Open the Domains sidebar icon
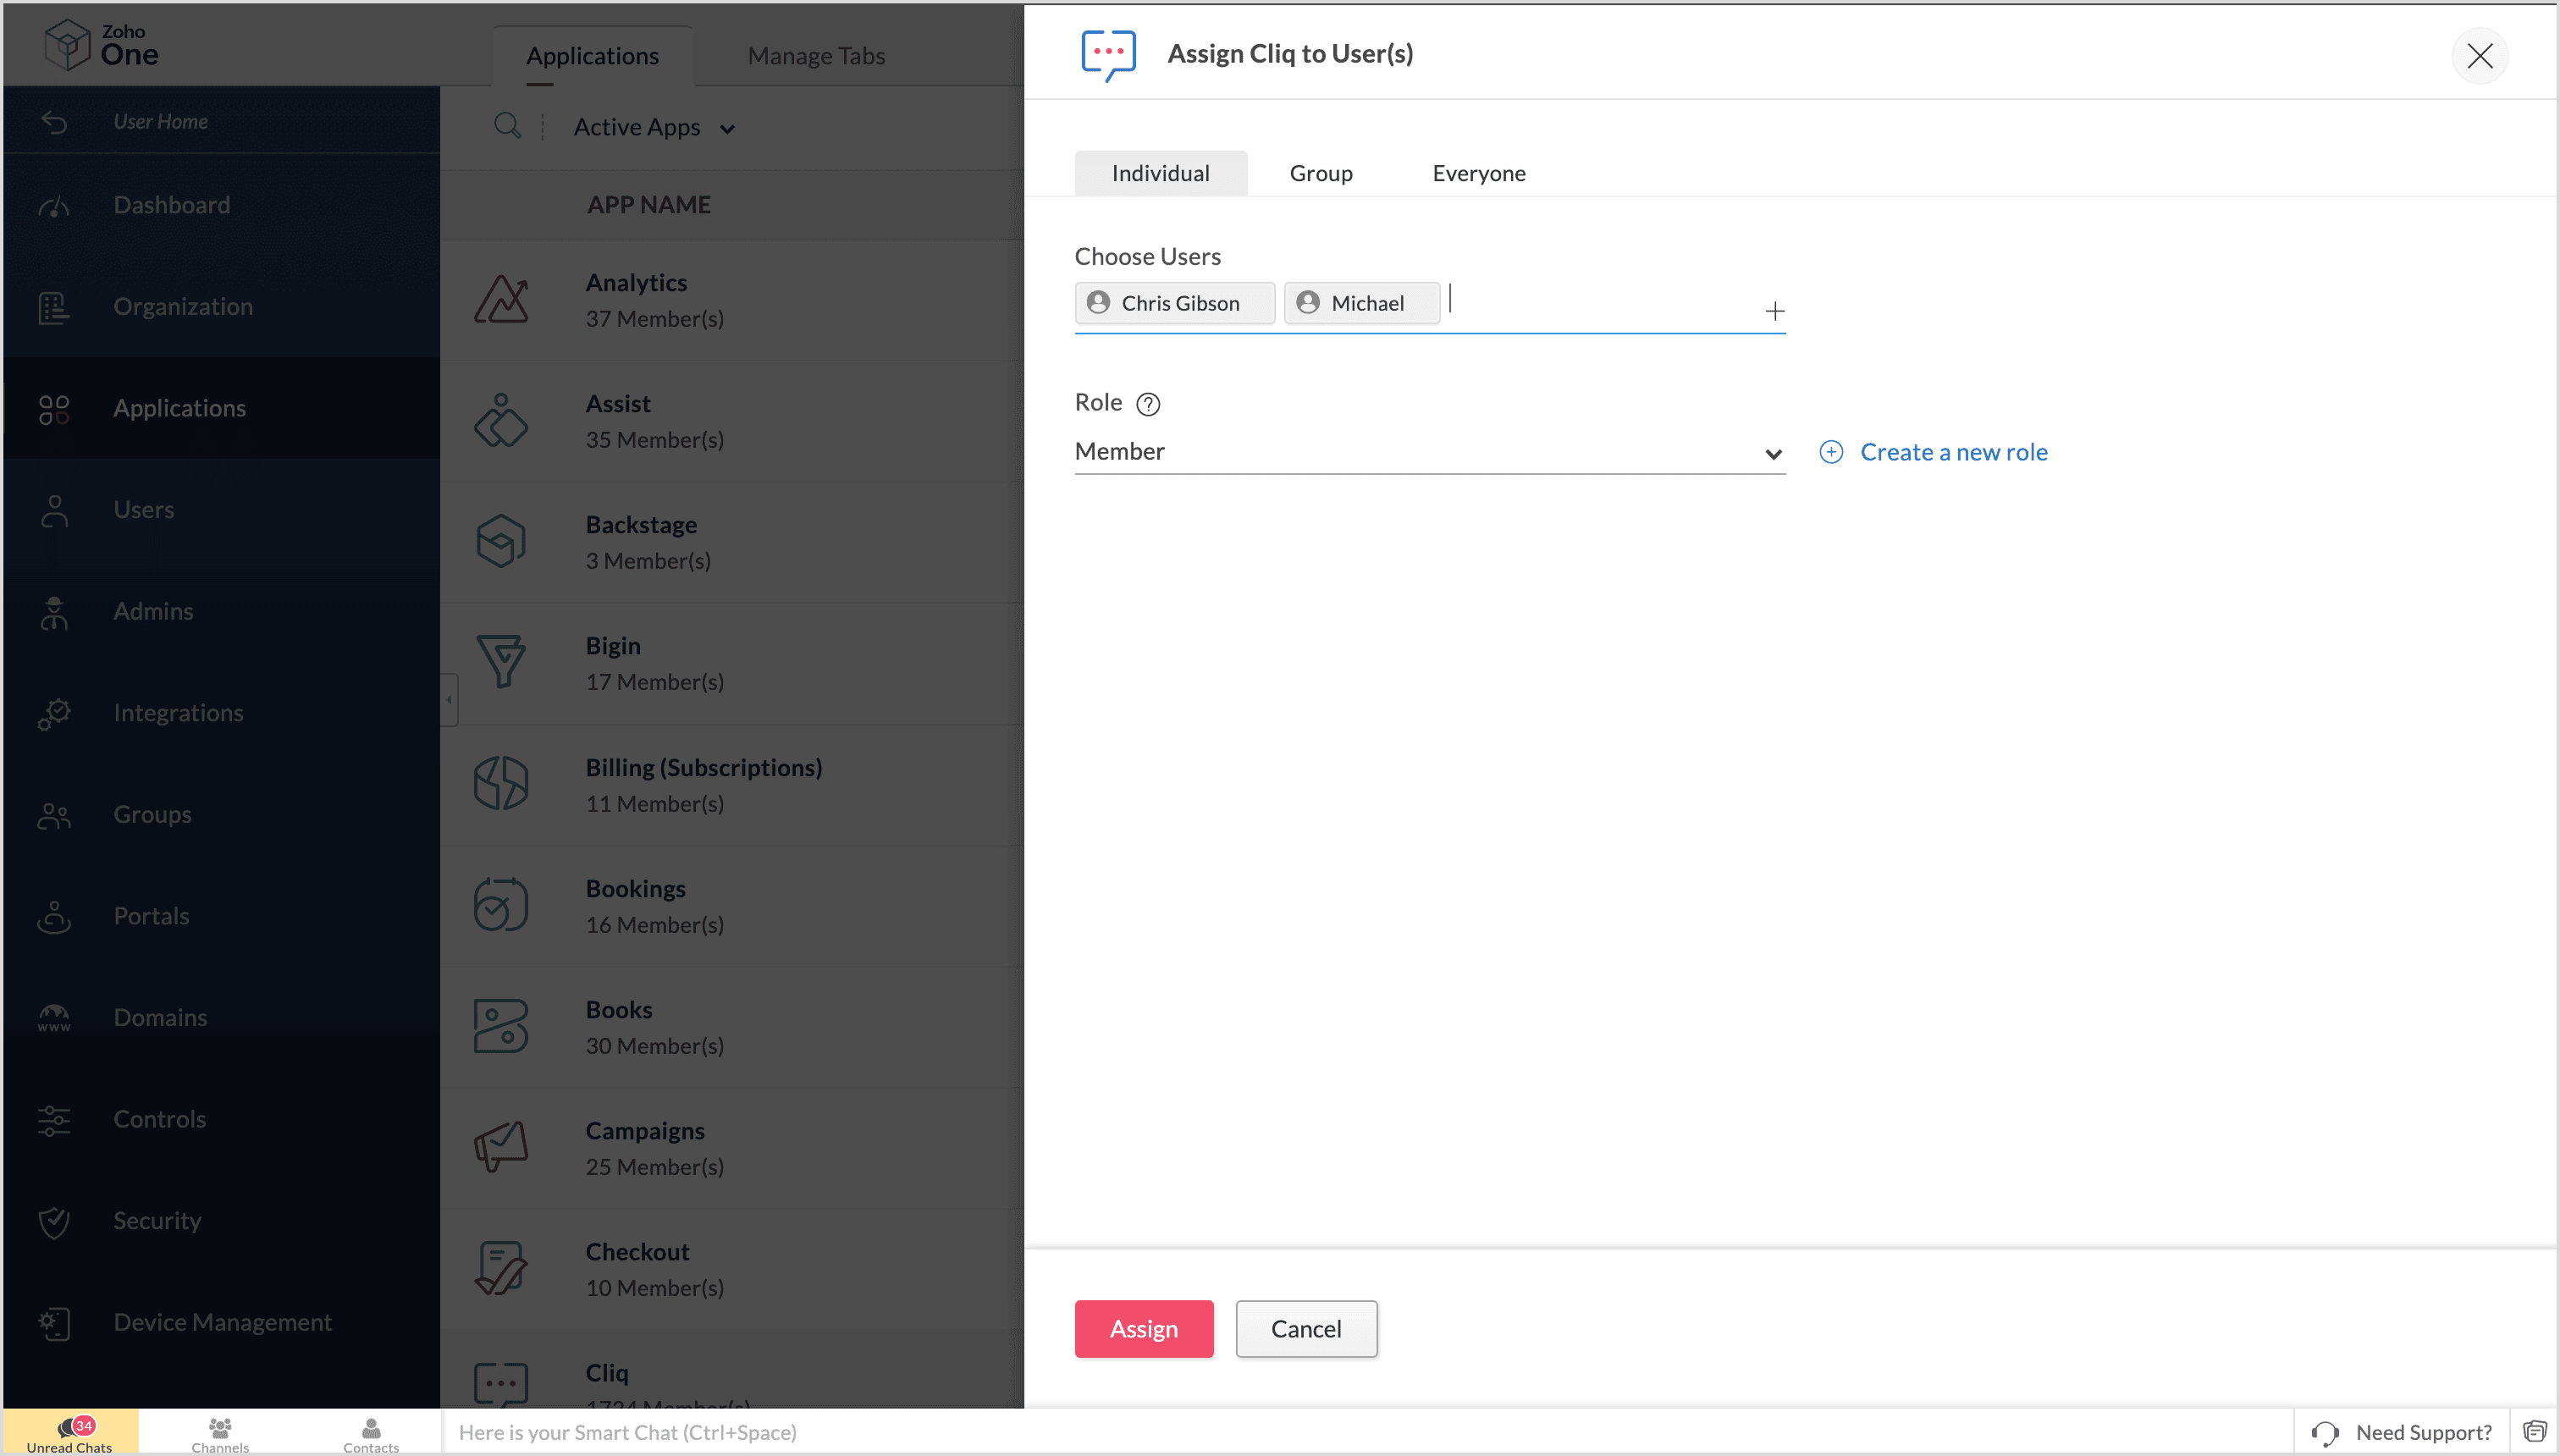 [x=54, y=1018]
